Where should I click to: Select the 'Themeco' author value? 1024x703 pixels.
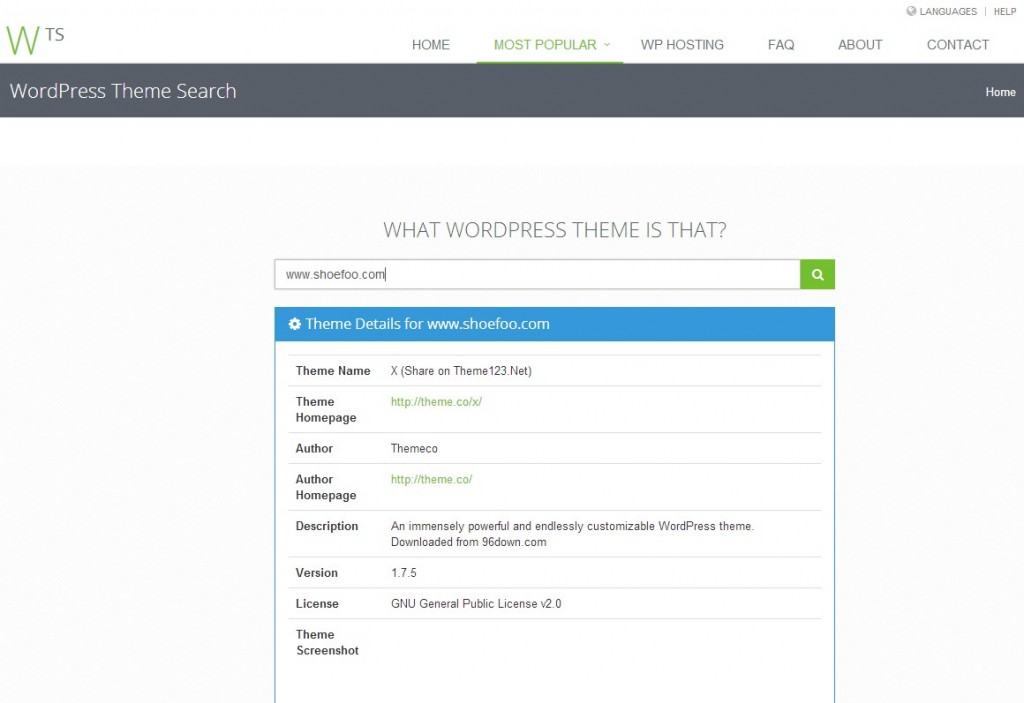pyautogui.click(x=414, y=448)
